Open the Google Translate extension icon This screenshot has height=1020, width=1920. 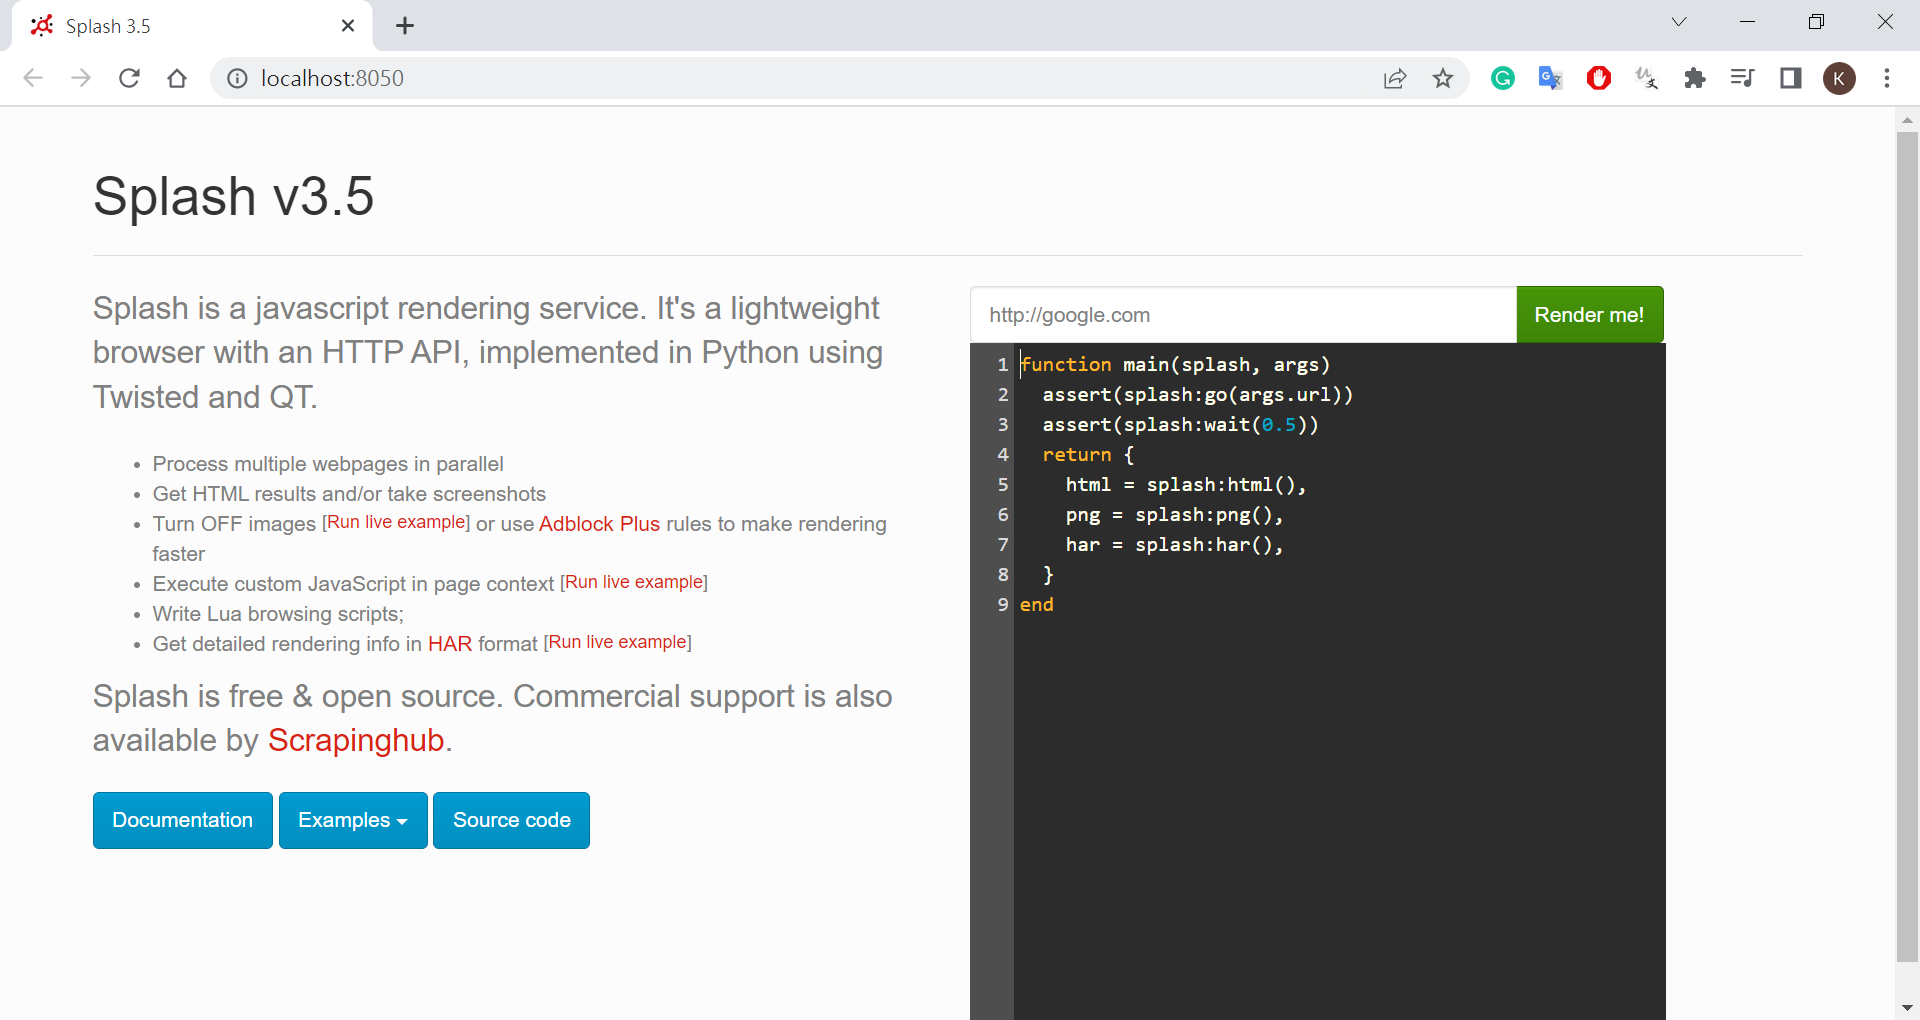[x=1550, y=78]
